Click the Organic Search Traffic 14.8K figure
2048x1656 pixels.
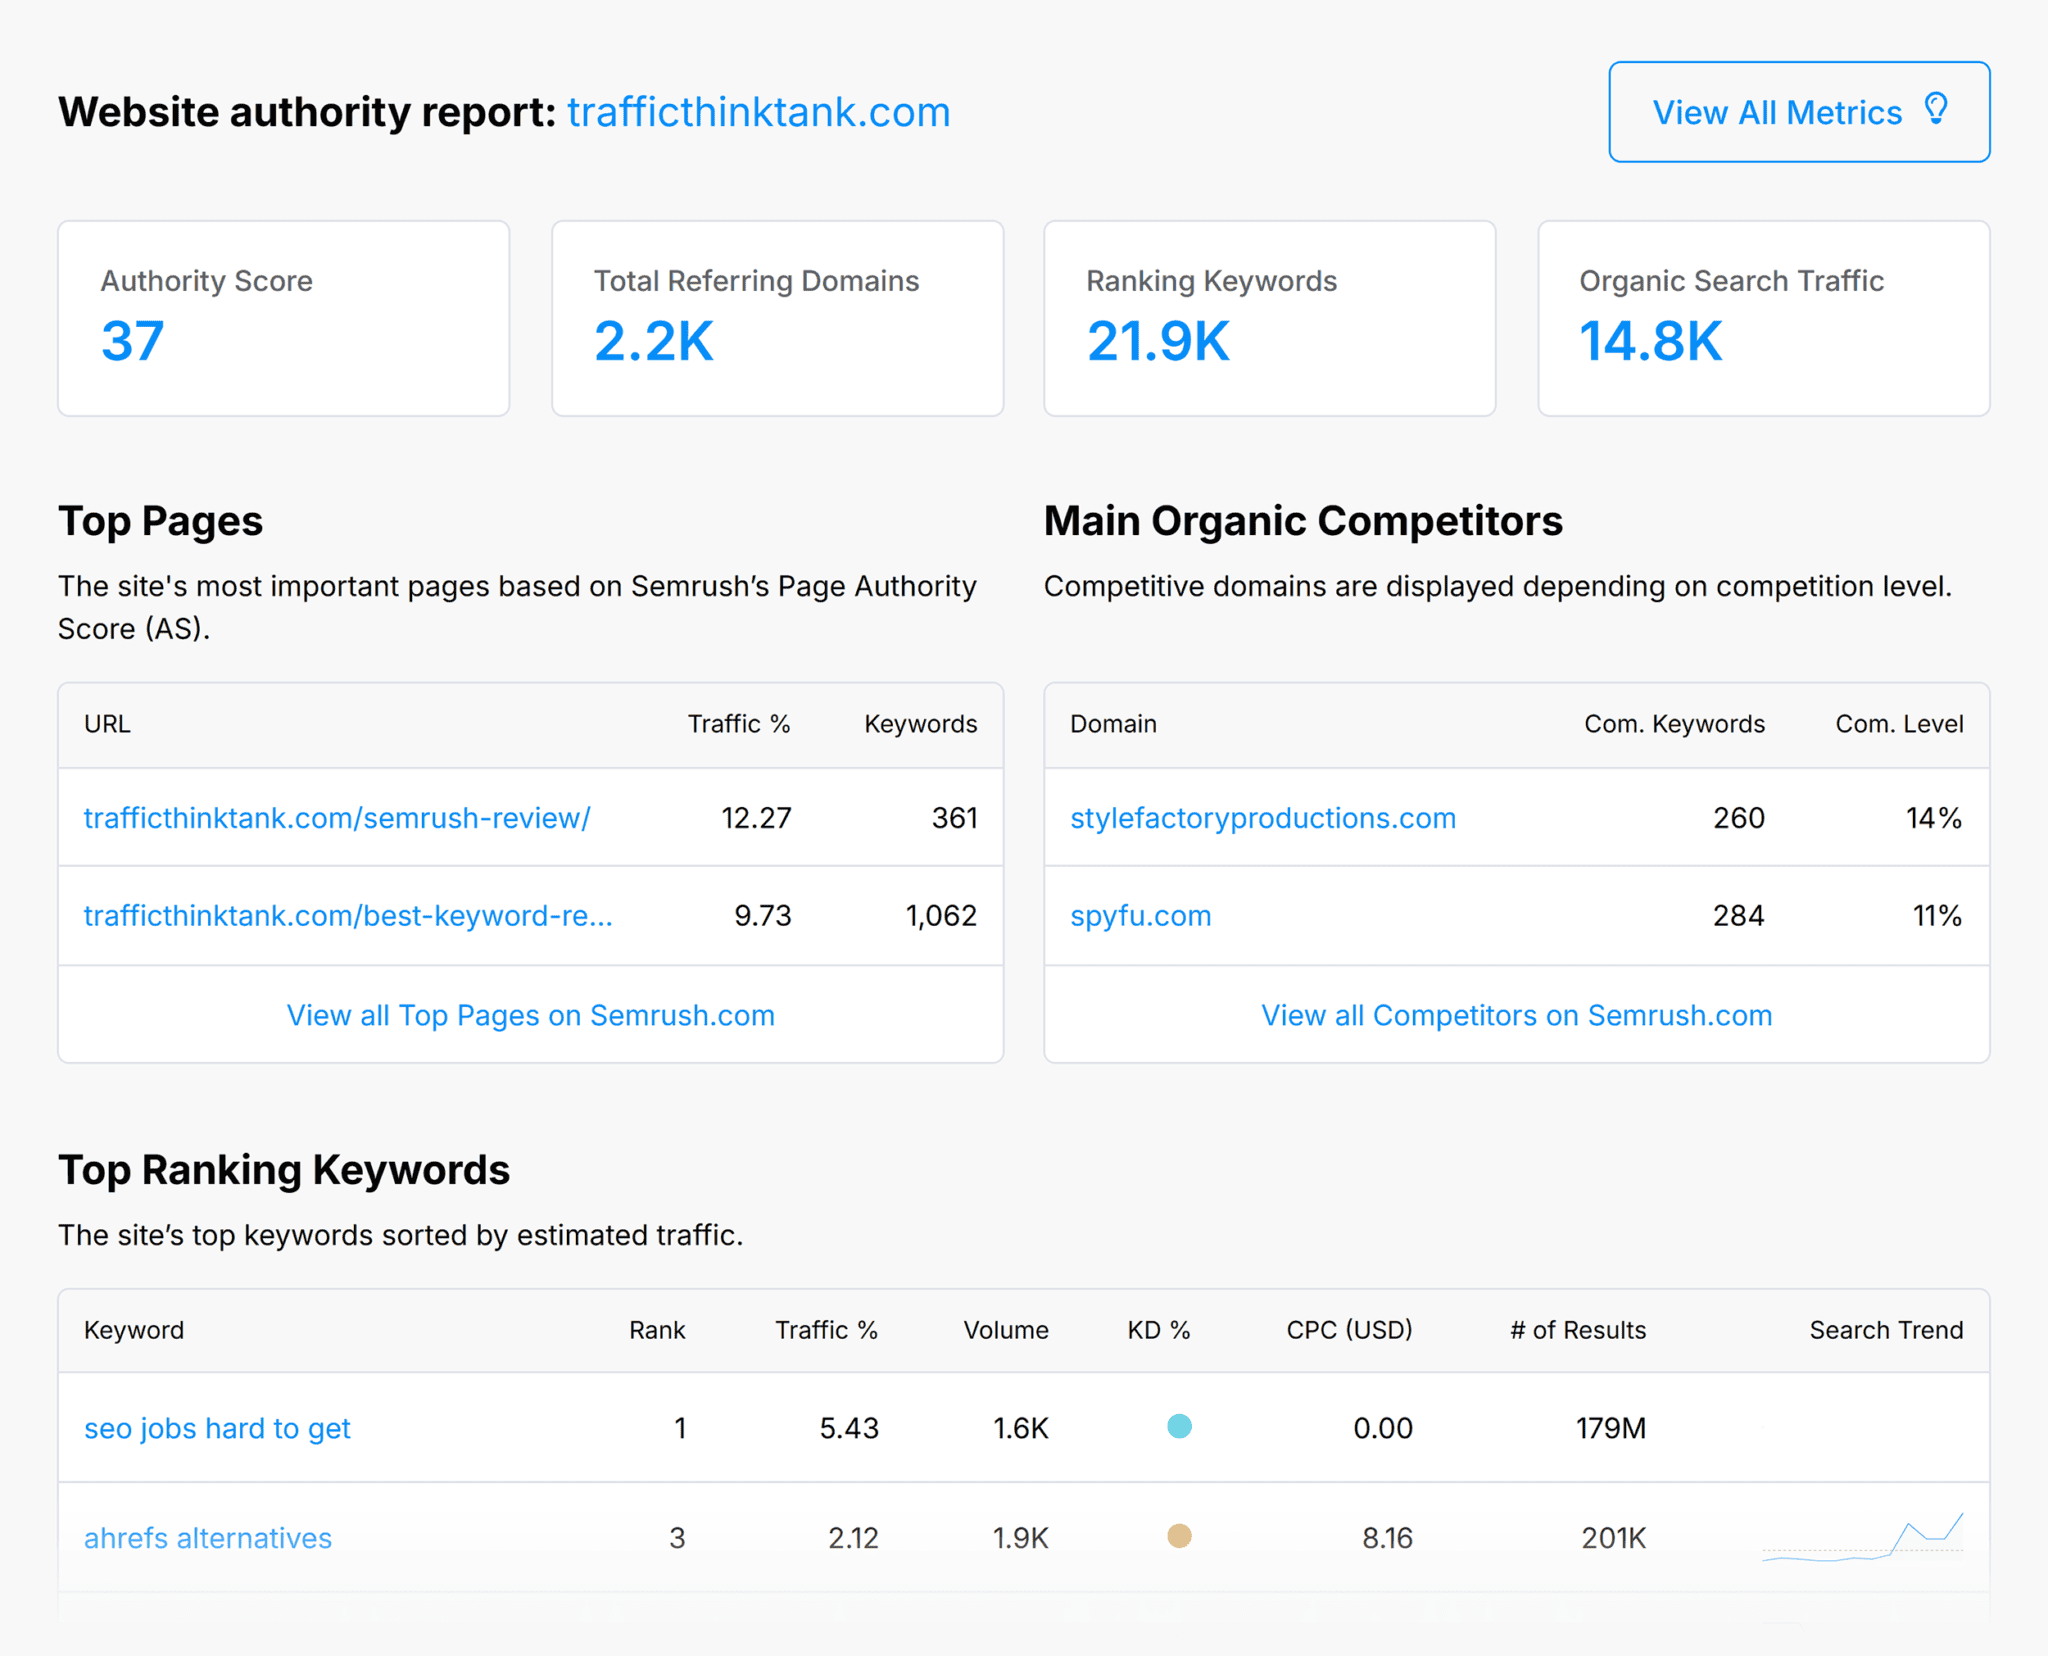[x=1651, y=341]
